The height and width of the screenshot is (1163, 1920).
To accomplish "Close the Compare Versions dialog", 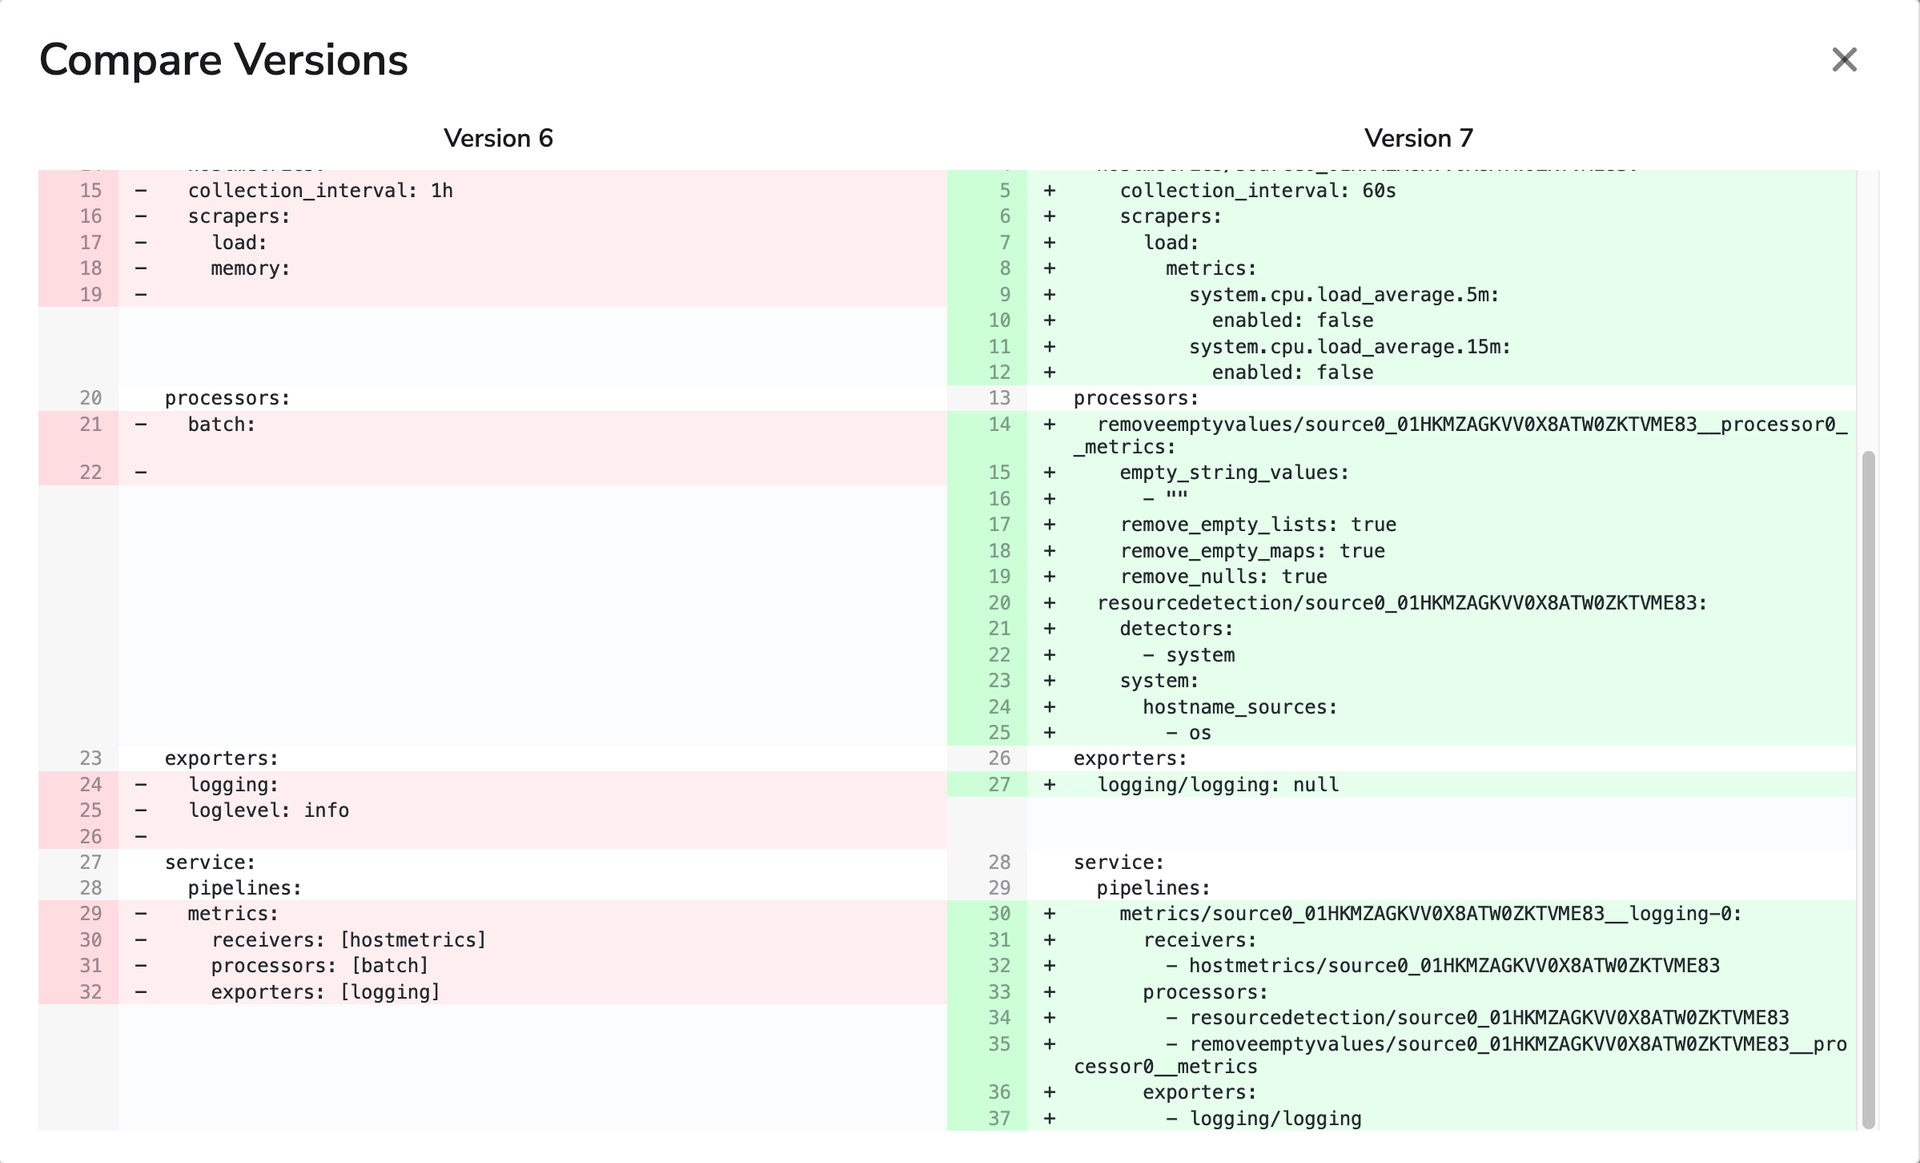I will click(x=1844, y=60).
